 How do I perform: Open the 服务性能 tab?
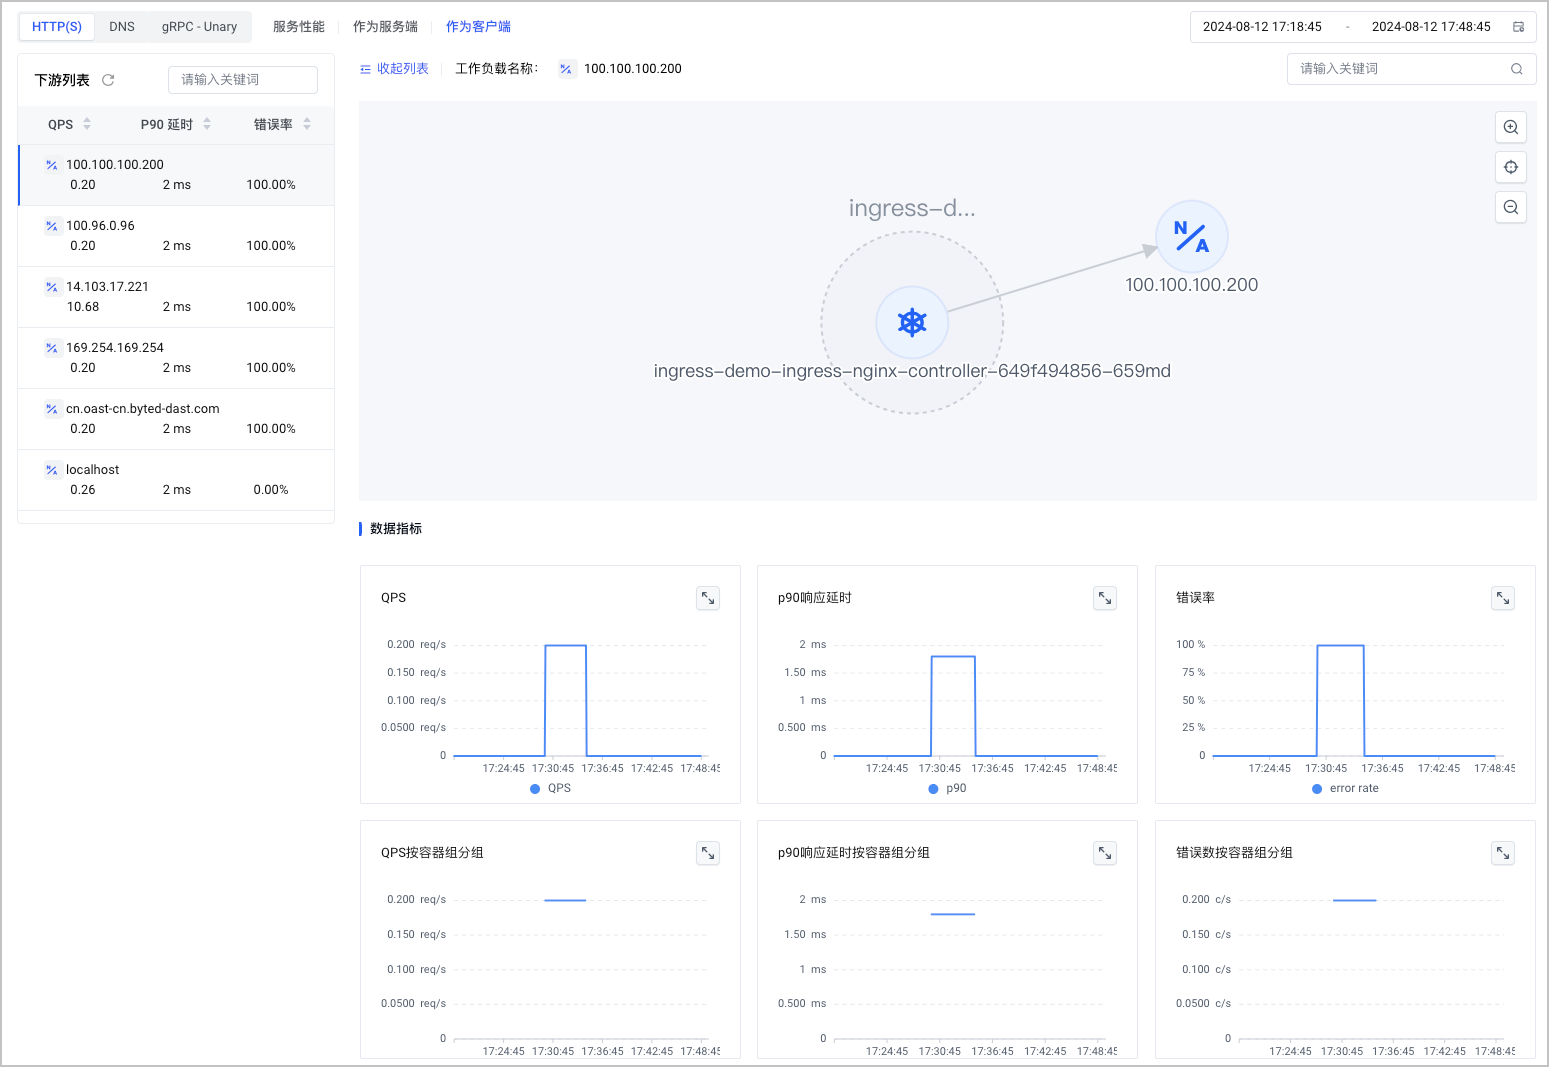[x=299, y=27]
